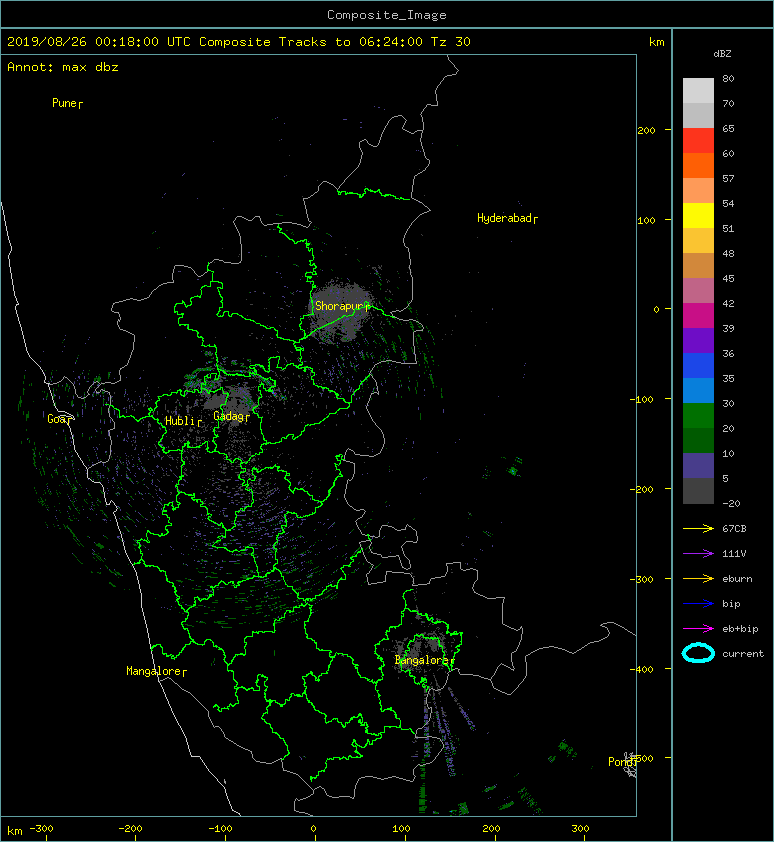Viewport: 774px width, 842px height.
Task: Click the purple 36-39 dBZ color swatch
Action: pos(698,341)
